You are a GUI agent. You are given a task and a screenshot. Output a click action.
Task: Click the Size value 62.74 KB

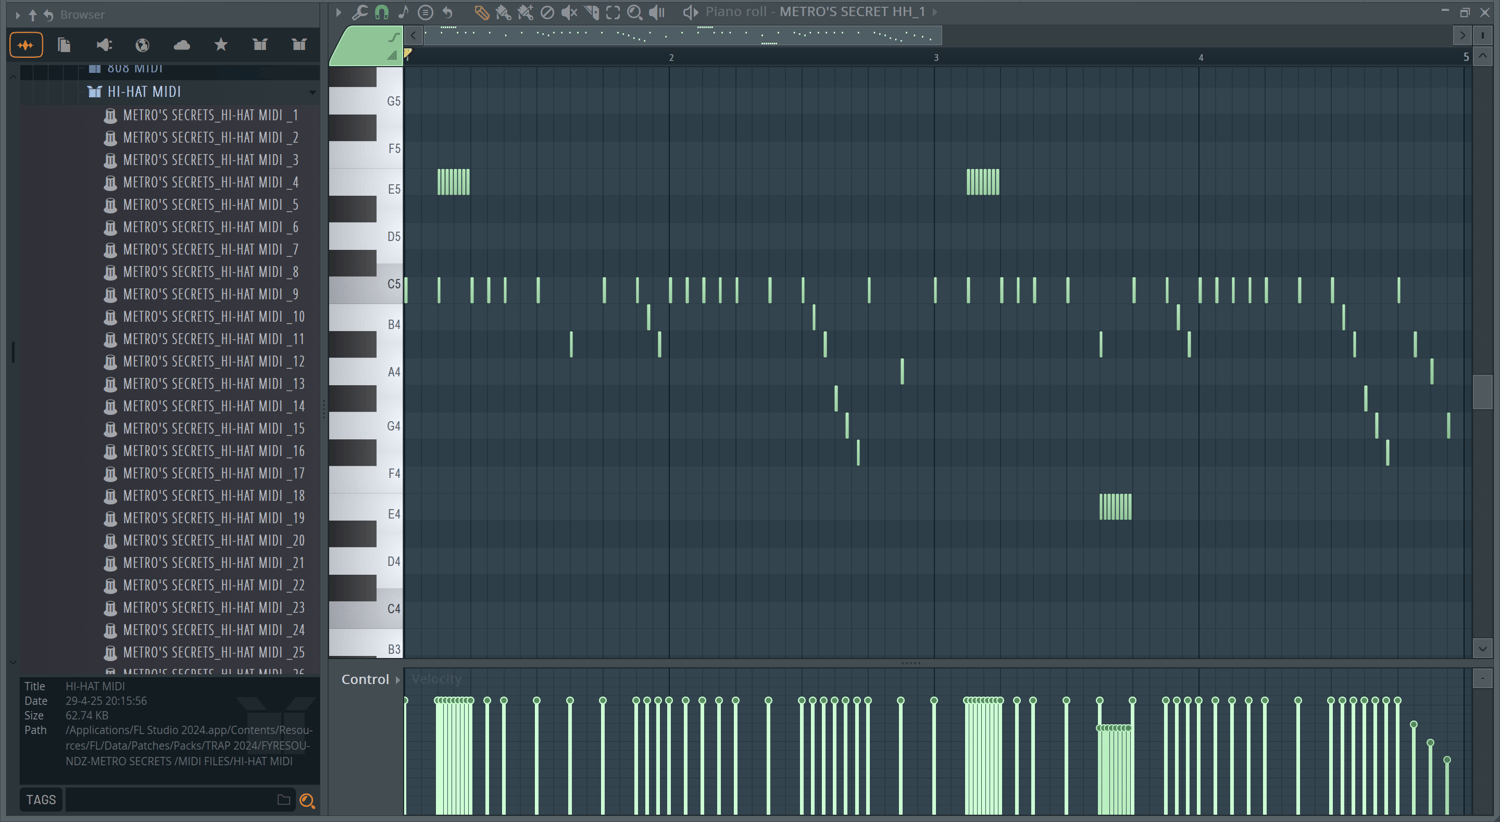pyautogui.click(x=87, y=716)
